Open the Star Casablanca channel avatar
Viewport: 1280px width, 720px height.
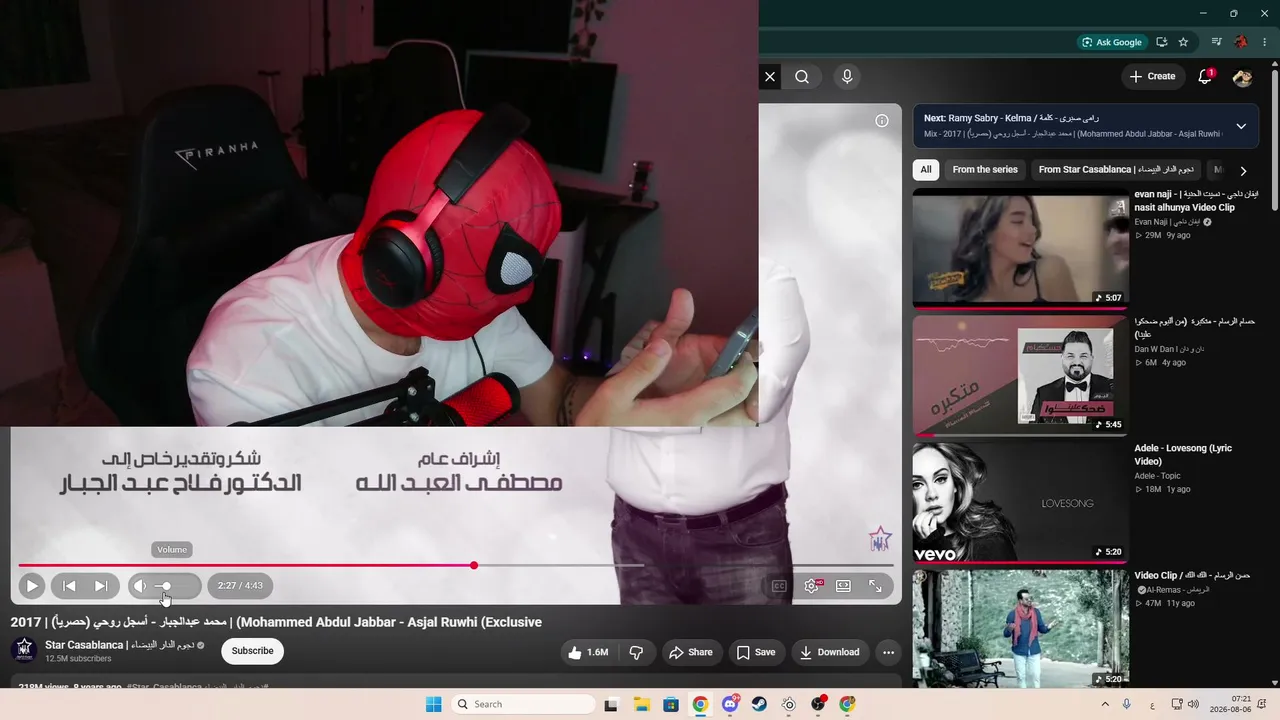pyautogui.click(x=24, y=651)
